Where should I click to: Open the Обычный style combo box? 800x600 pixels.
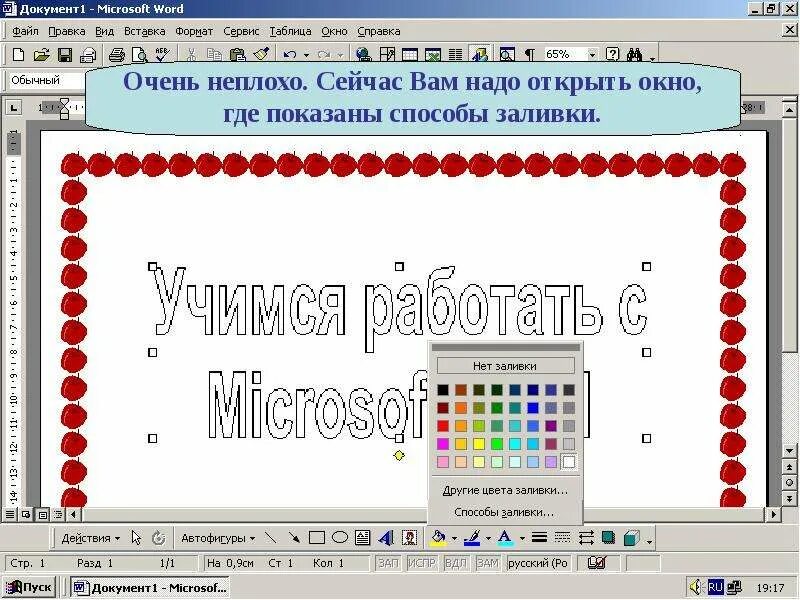(47, 80)
